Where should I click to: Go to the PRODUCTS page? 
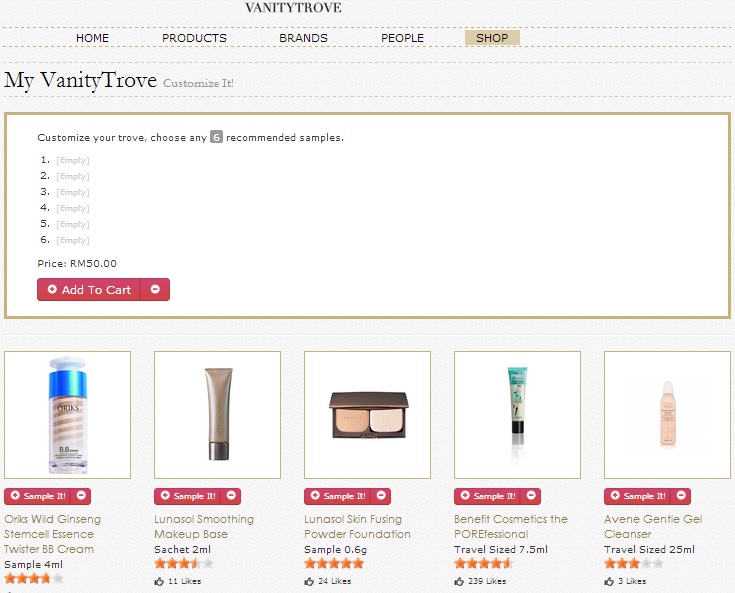[x=194, y=38]
